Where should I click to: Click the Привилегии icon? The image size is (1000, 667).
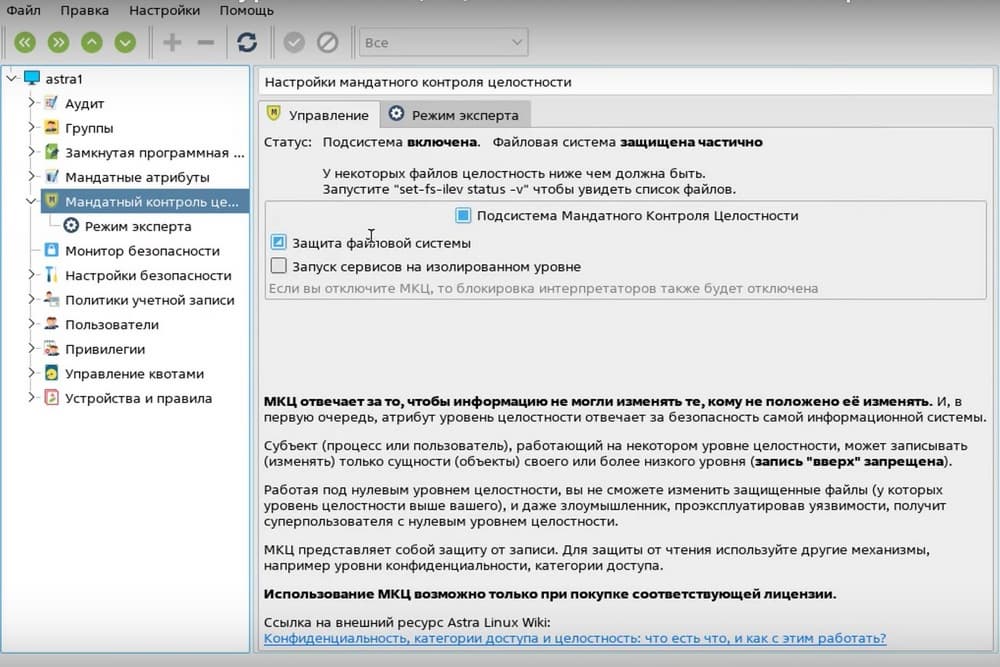[52, 348]
